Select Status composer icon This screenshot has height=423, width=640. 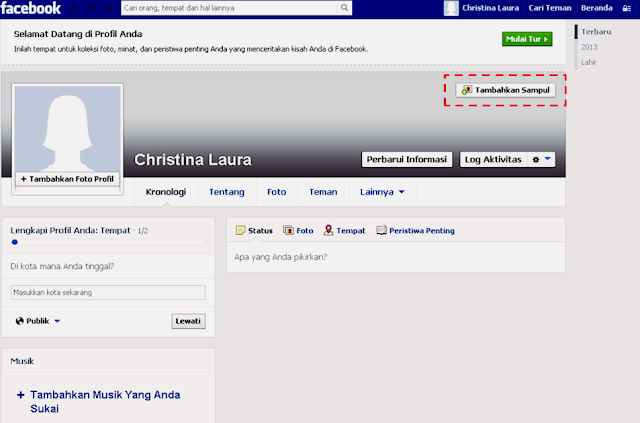tap(240, 230)
